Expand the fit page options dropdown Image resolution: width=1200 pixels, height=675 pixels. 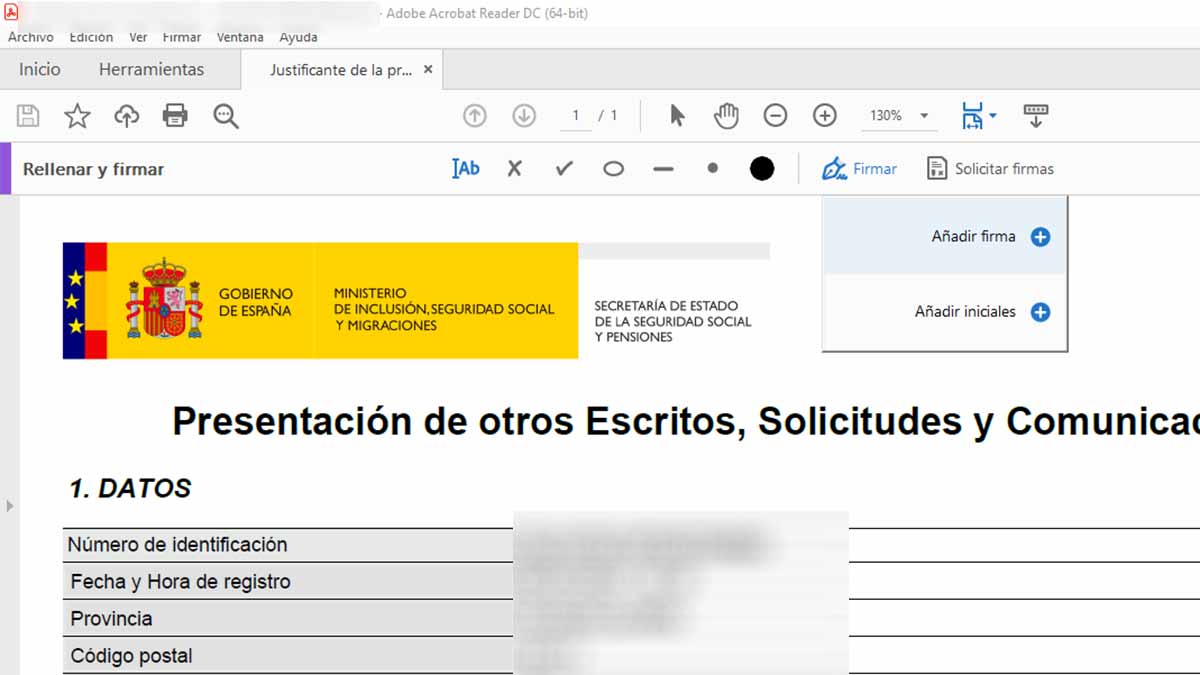[x=992, y=116]
